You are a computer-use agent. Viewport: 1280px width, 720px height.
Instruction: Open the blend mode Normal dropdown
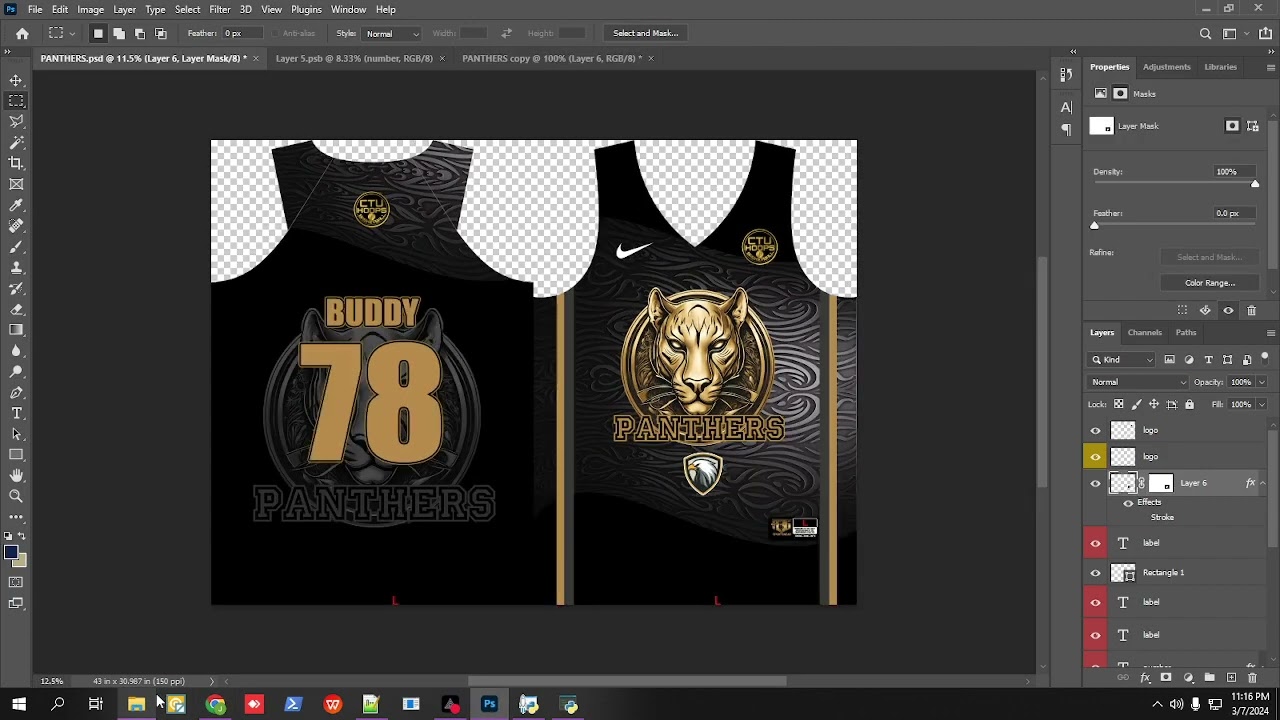click(1138, 382)
